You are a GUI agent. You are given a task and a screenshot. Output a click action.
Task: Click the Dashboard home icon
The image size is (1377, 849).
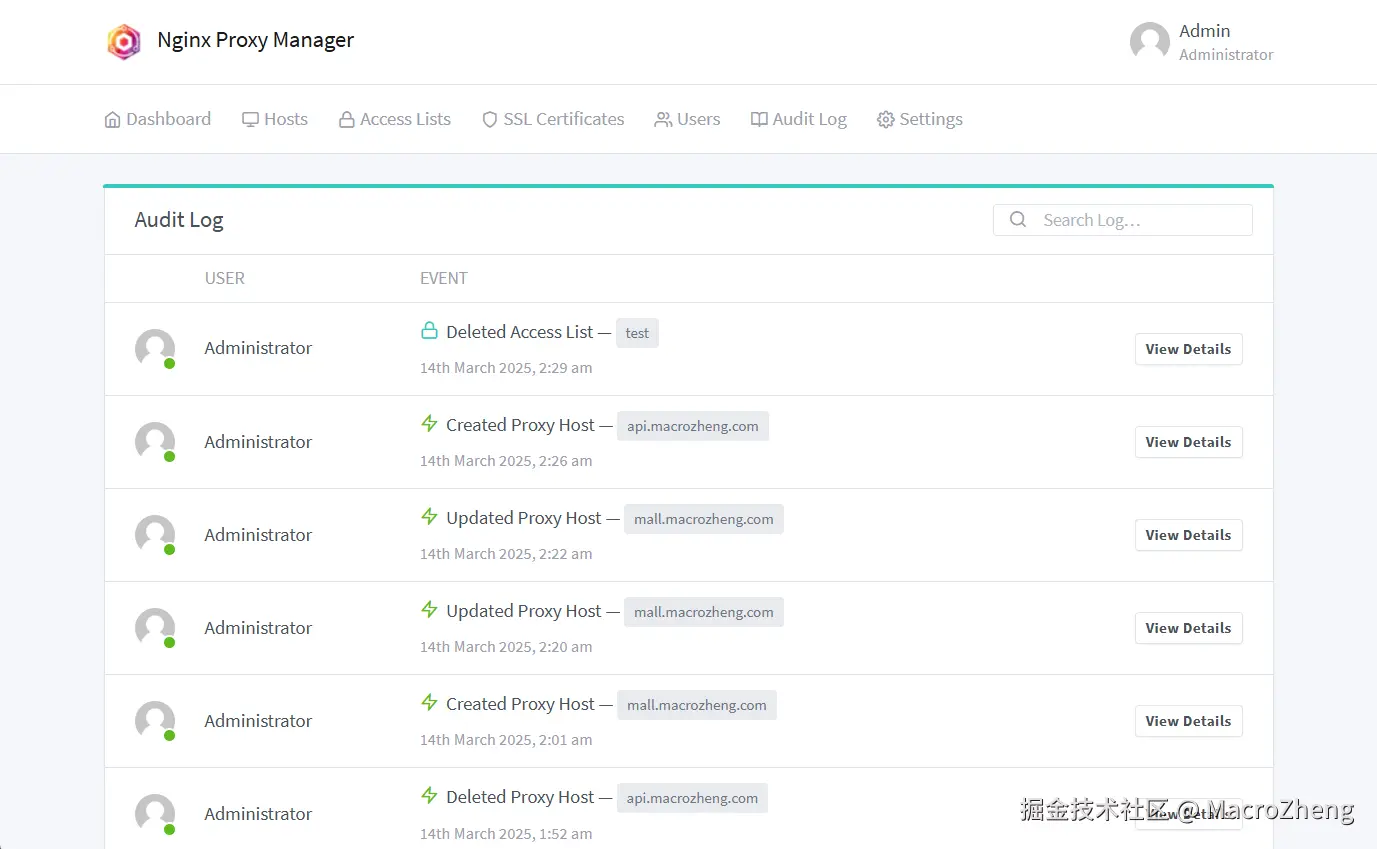pos(112,120)
